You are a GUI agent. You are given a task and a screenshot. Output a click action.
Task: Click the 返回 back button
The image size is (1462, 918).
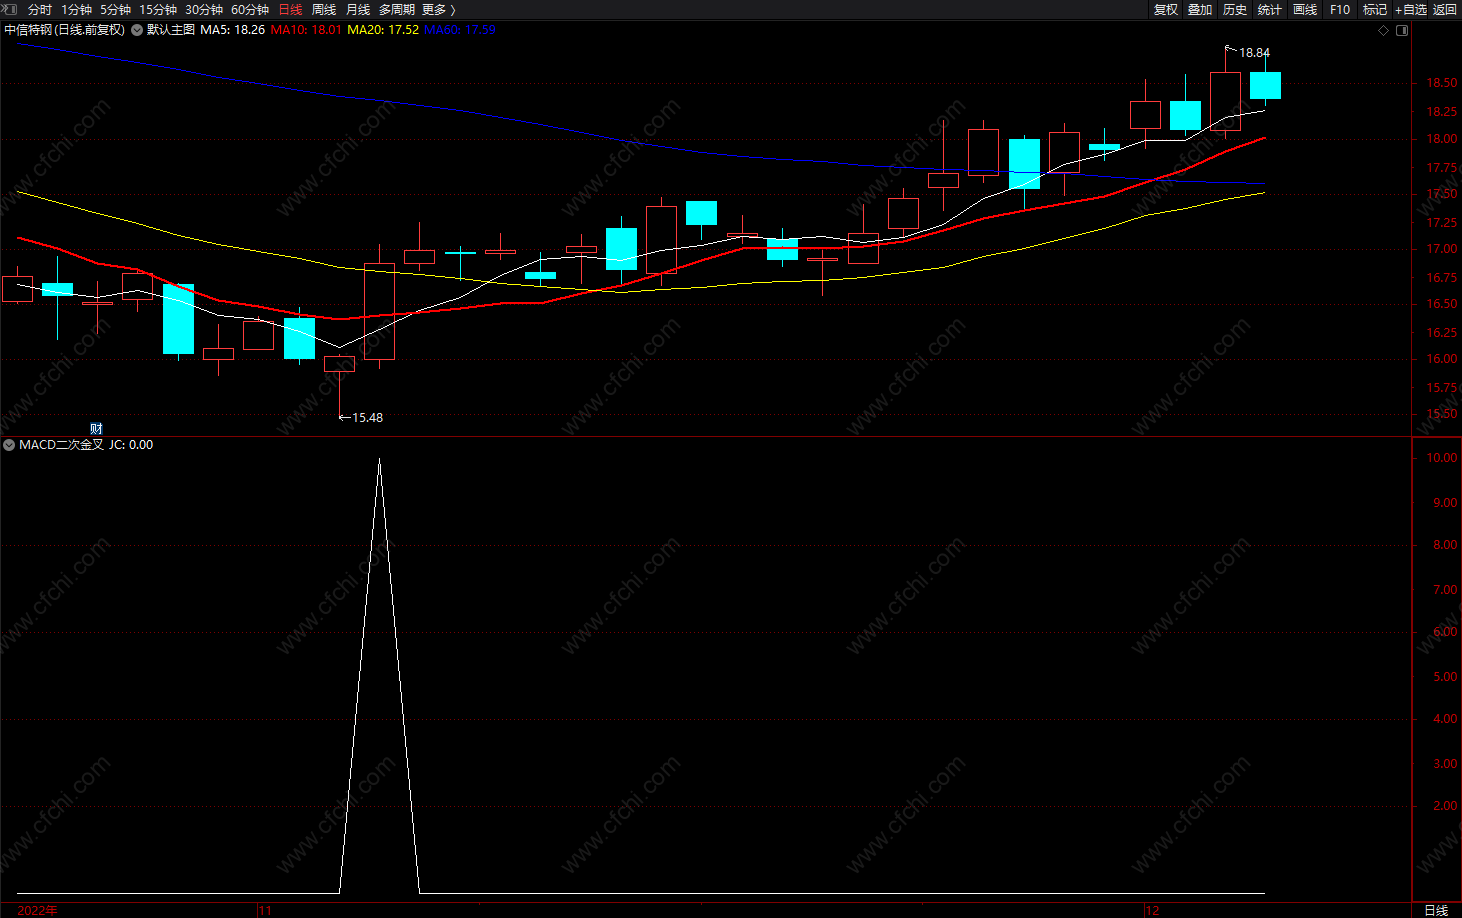(x=1445, y=9)
